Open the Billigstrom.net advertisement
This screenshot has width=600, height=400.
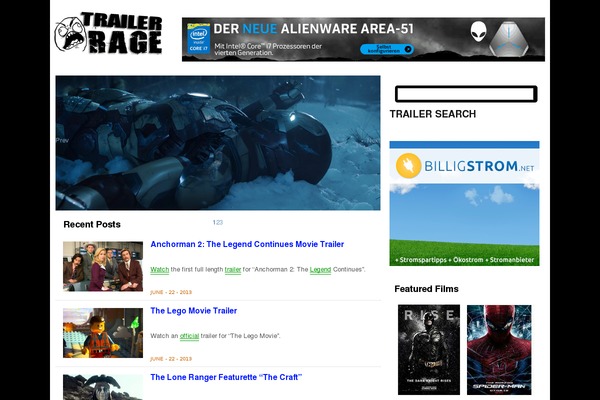click(465, 203)
